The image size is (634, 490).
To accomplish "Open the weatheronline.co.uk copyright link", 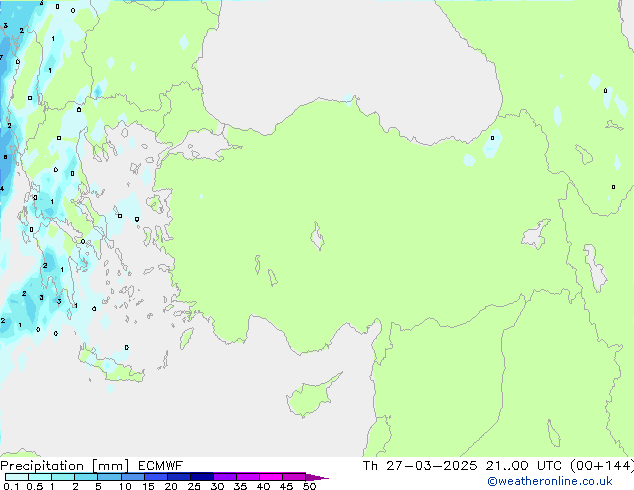I will click(x=550, y=481).
